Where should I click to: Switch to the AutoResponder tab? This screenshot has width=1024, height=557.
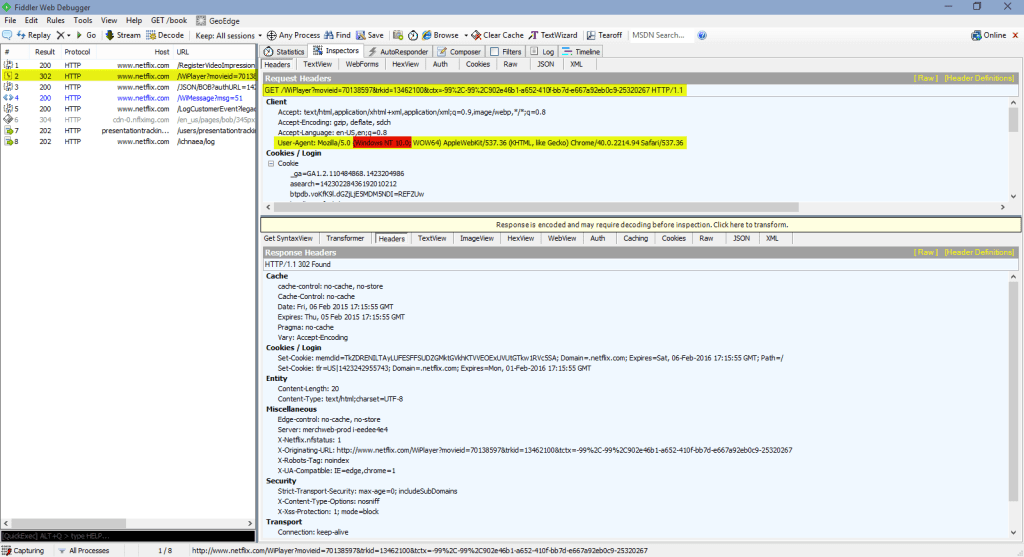pos(398,52)
